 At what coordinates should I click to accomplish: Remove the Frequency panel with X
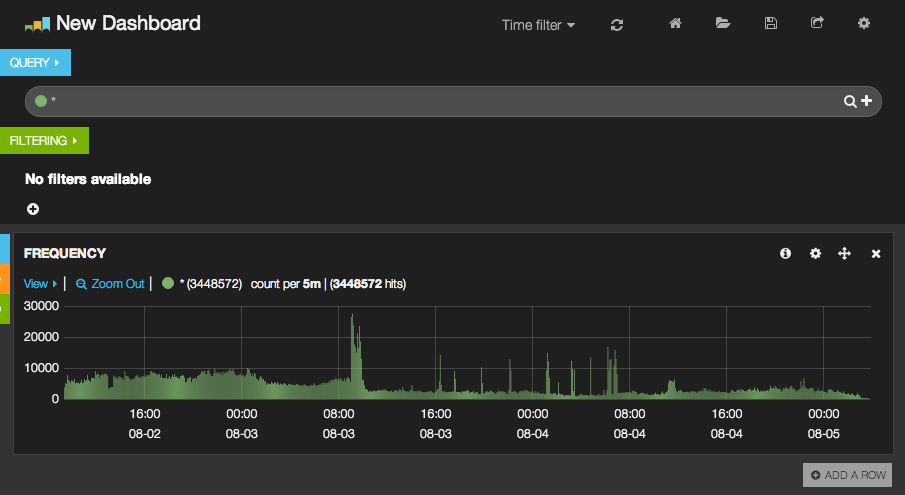pos(876,254)
